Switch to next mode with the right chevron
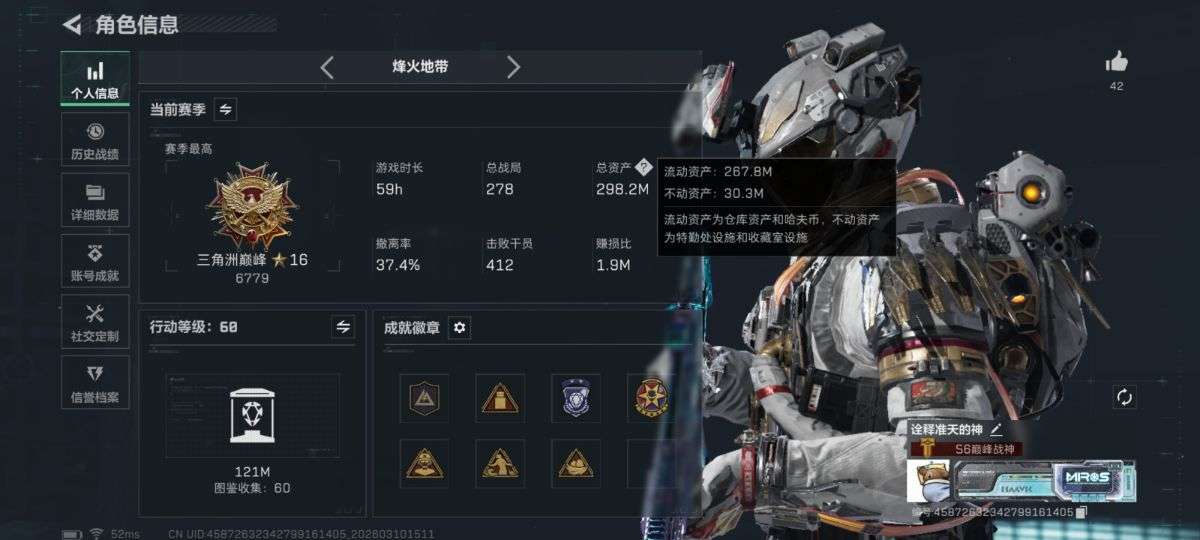The height and width of the screenshot is (540, 1200). click(513, 67)
